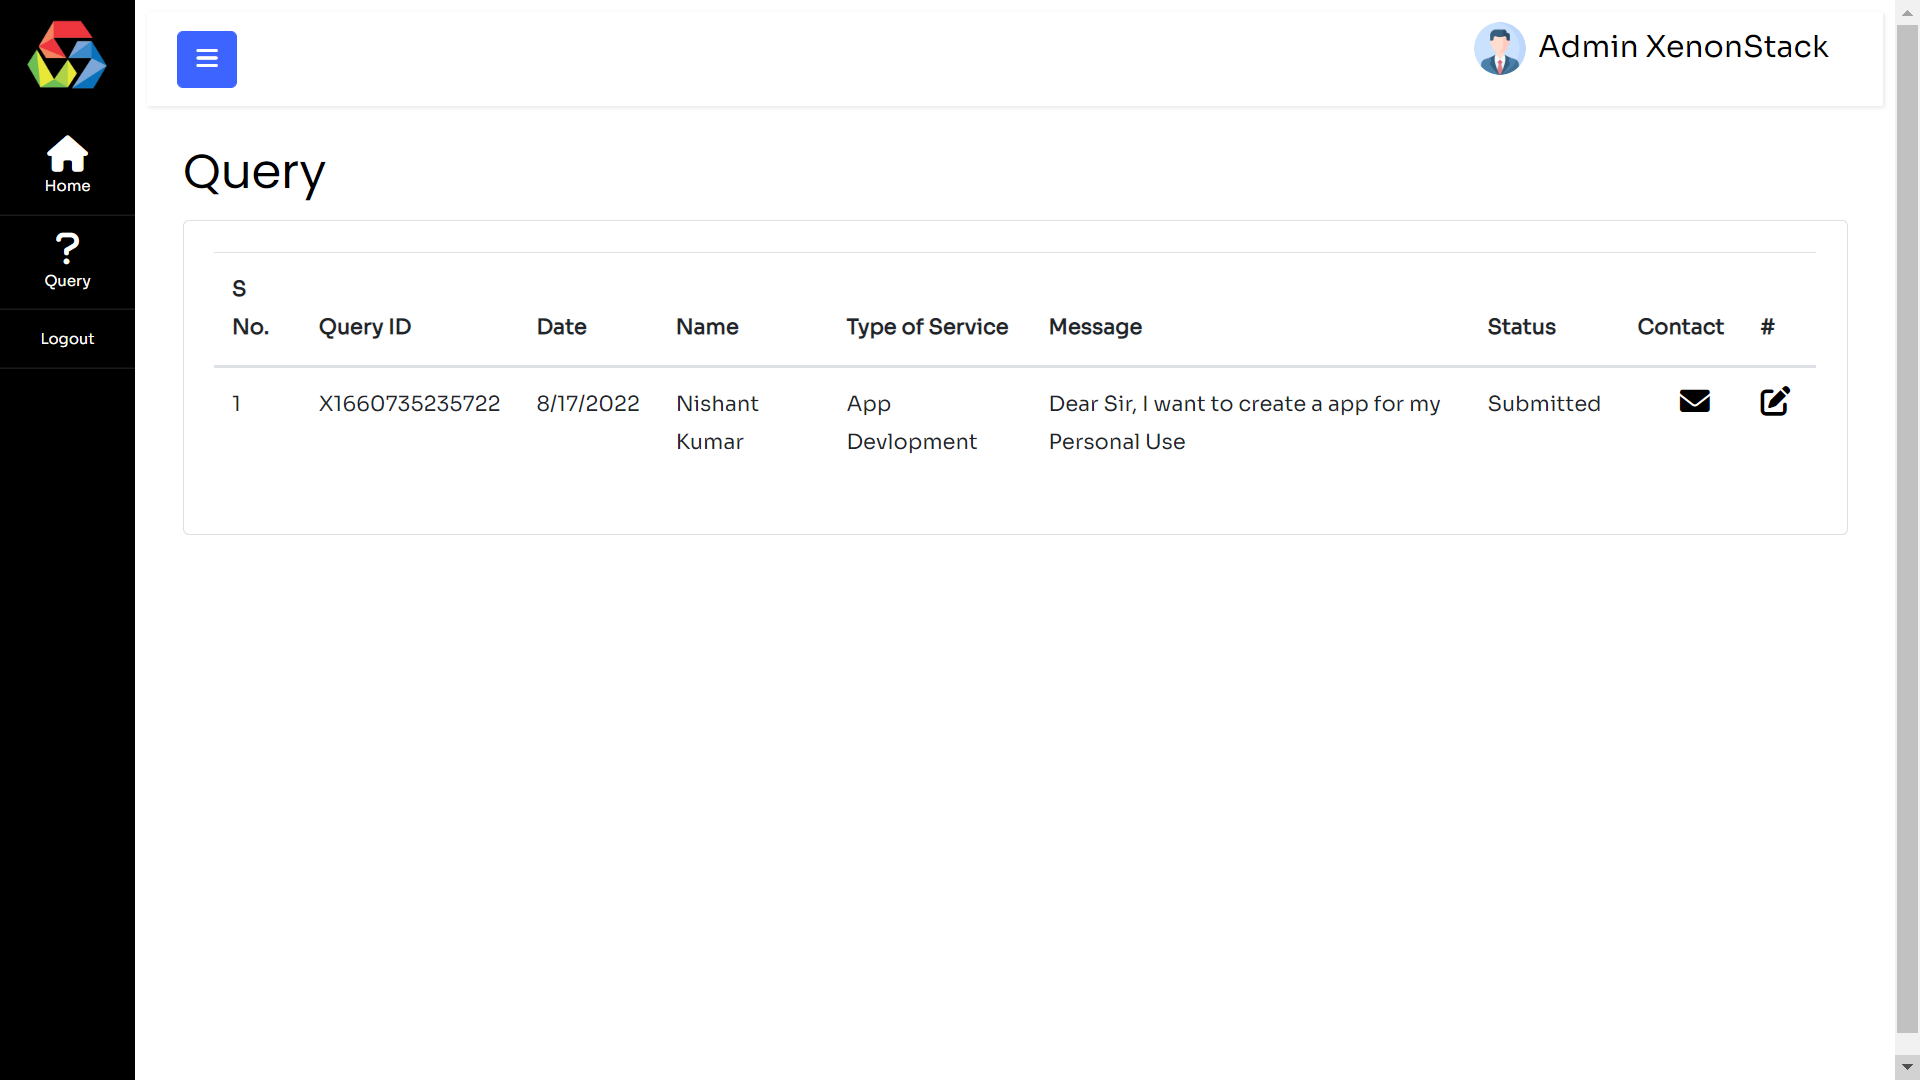1920x1080 pixels.
Task: Click the XenonStack logo in sidebar
Action: pyautogui.click(x=67, y=55)
